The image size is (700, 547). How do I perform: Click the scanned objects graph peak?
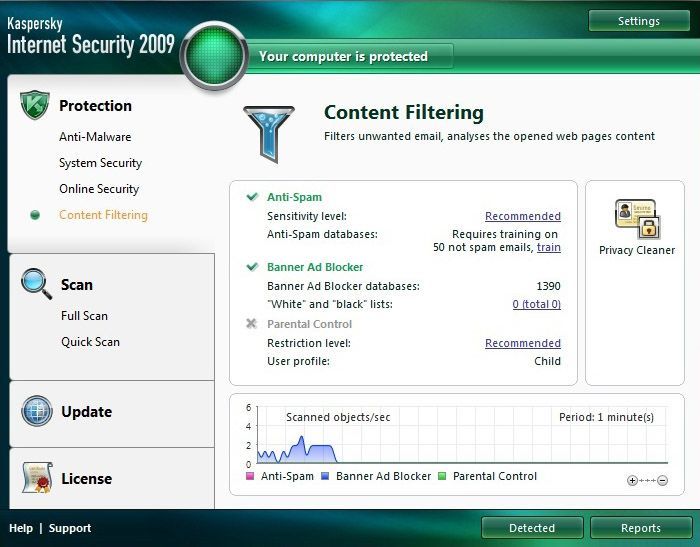coord(301,438)
